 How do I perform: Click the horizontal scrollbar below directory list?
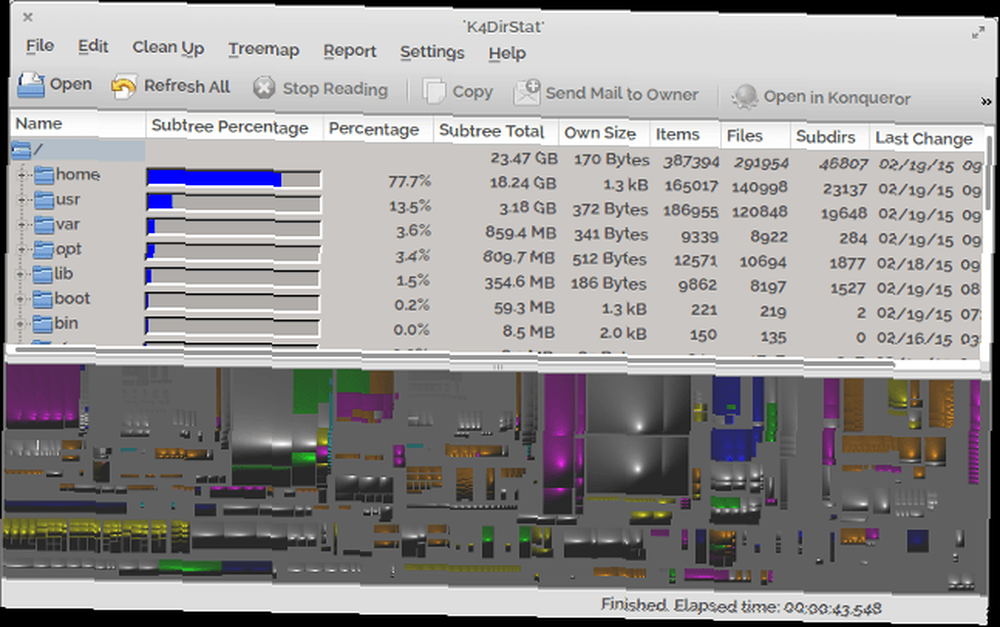pyautogui.click(x=453, y=355)
